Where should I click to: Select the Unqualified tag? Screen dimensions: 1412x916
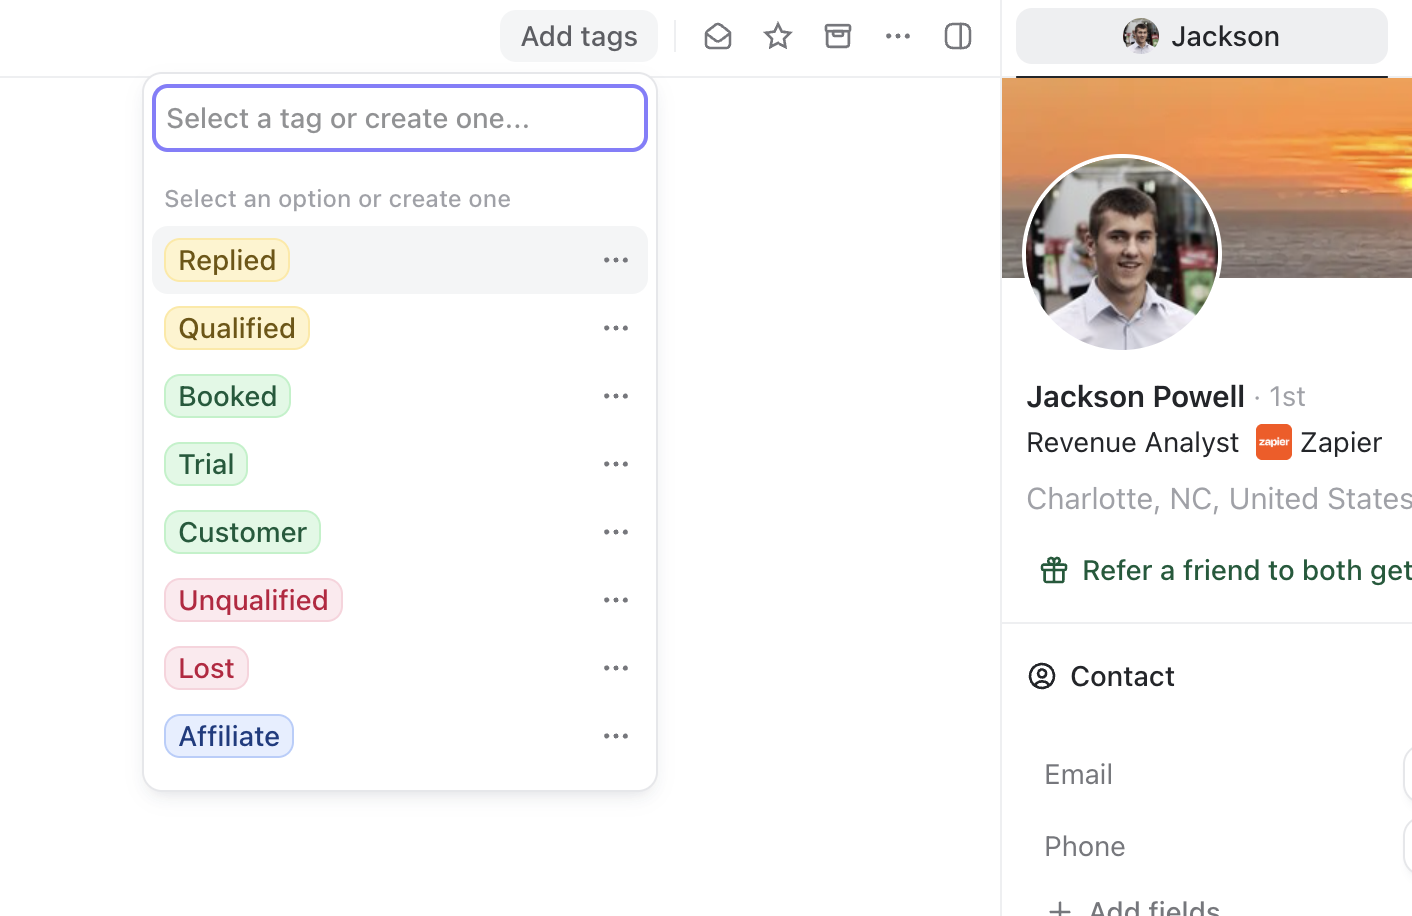click(x=254, y=600)
